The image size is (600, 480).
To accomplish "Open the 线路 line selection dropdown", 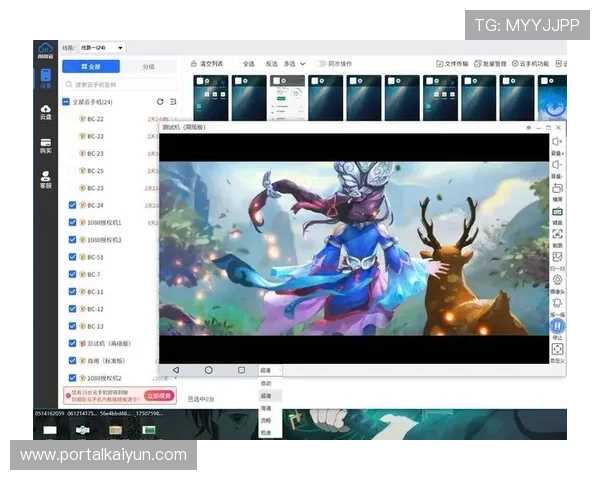I will pyautogui.click(x=102, y=47).
